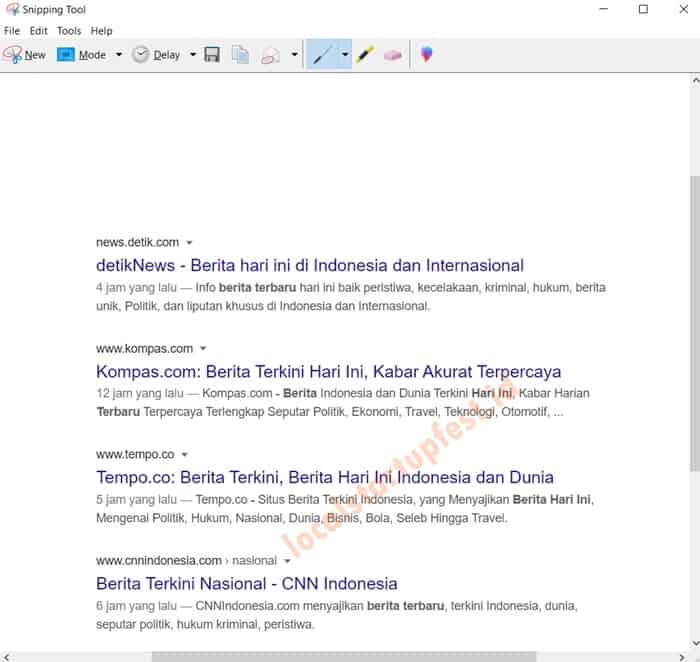The height and width of the screenshot is (662, 700).
Task: Start a new snip with New button
Action: [x=24, y=54]
